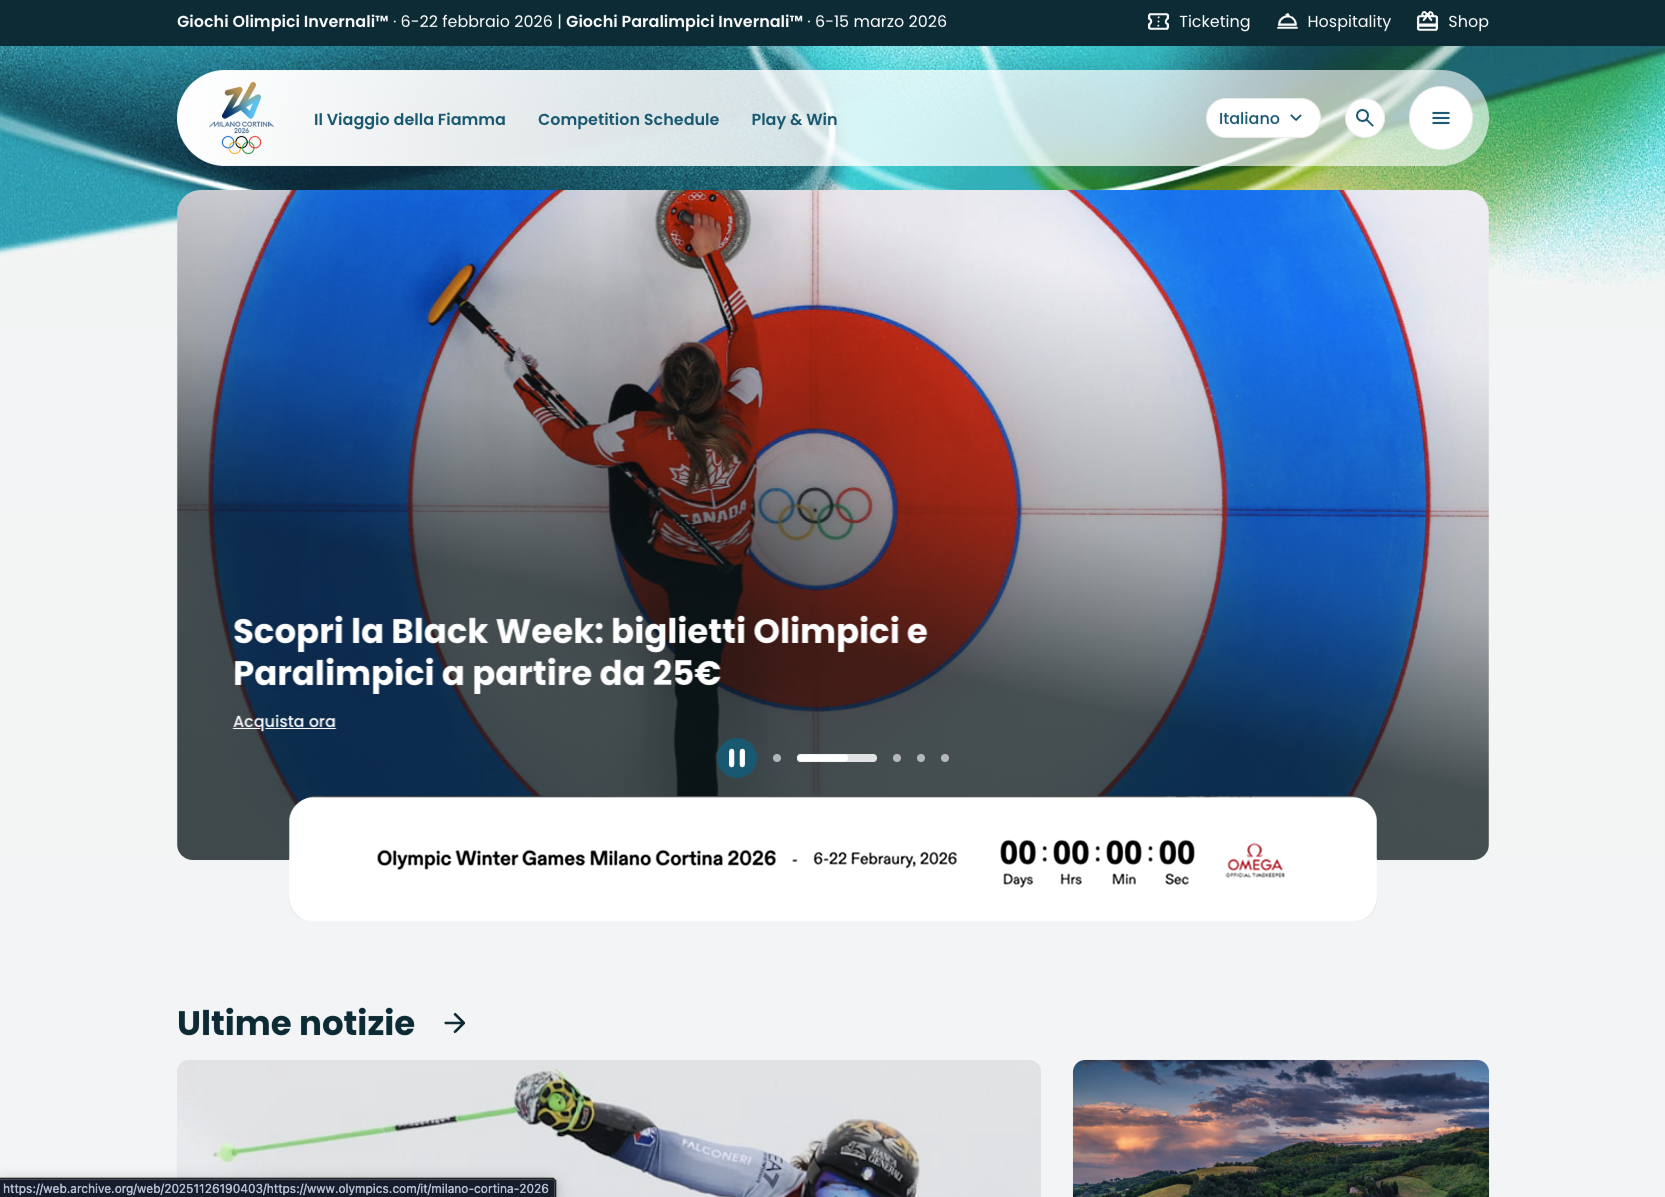This screenshot has height=1197, width=1665.
Task: Select the first carousel slide dot
Action: (777, 758)
